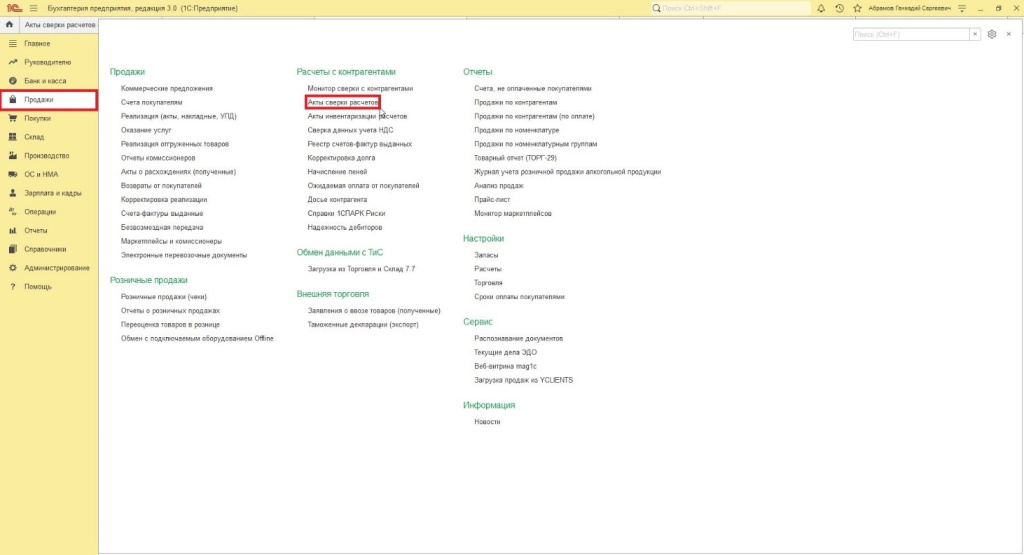Expand the service options menu near username
This screenshot has width=1024, height=555.
click(x=960, y=7)
